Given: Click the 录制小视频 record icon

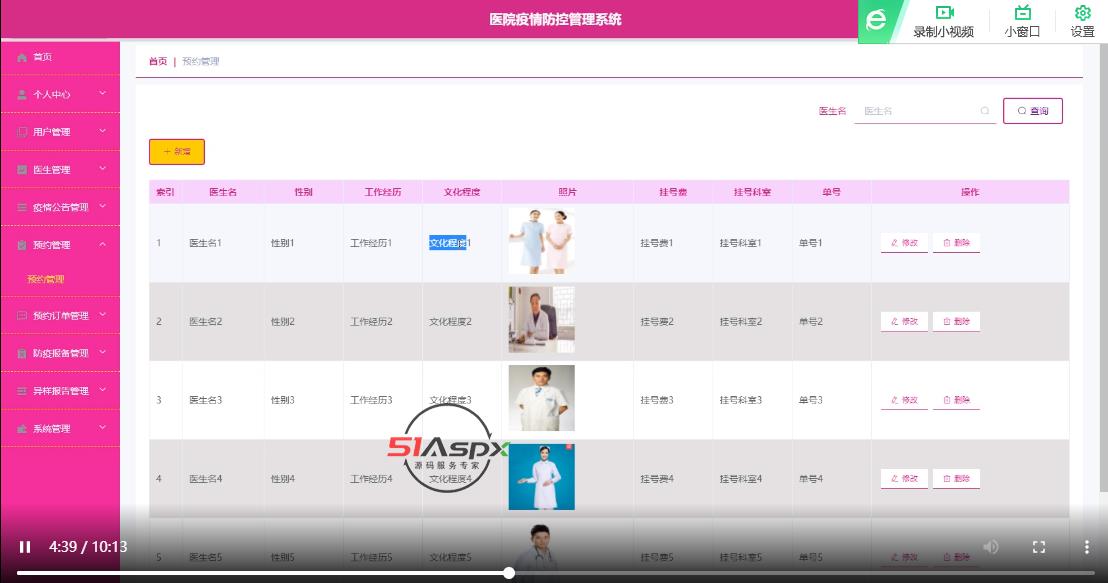Looking at the screenshot, I should click(944, 13).
